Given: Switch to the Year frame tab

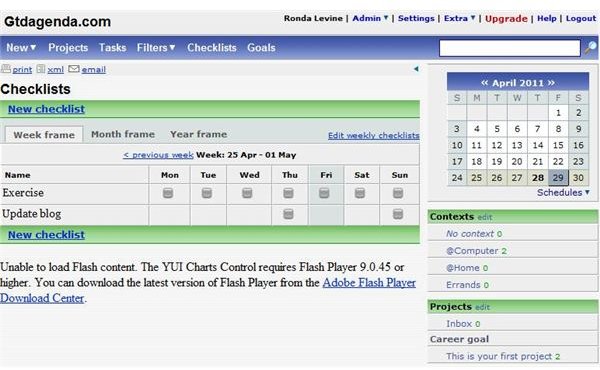Looking at the screenshot, I should coord(199,134).
